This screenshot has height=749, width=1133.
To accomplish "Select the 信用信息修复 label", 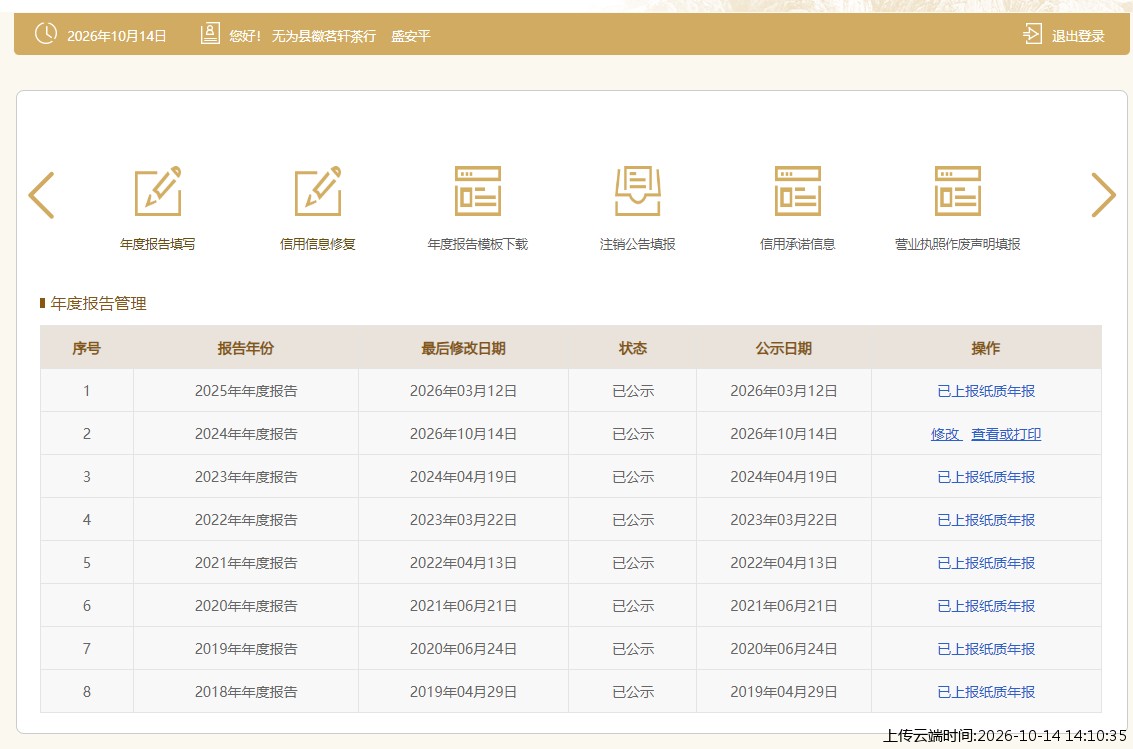I will pos(318,244).
